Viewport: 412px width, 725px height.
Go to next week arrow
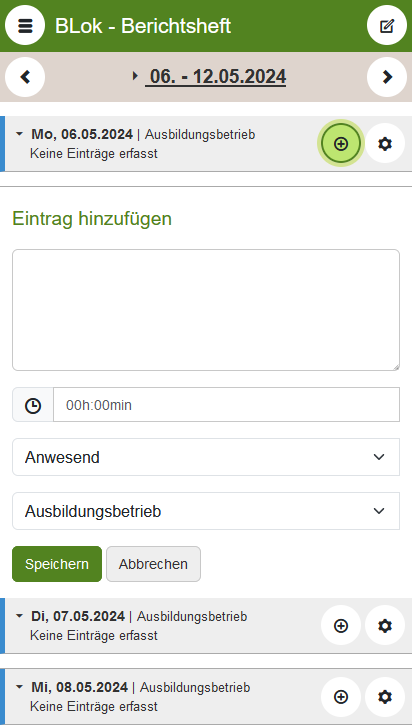pos(387,77)
